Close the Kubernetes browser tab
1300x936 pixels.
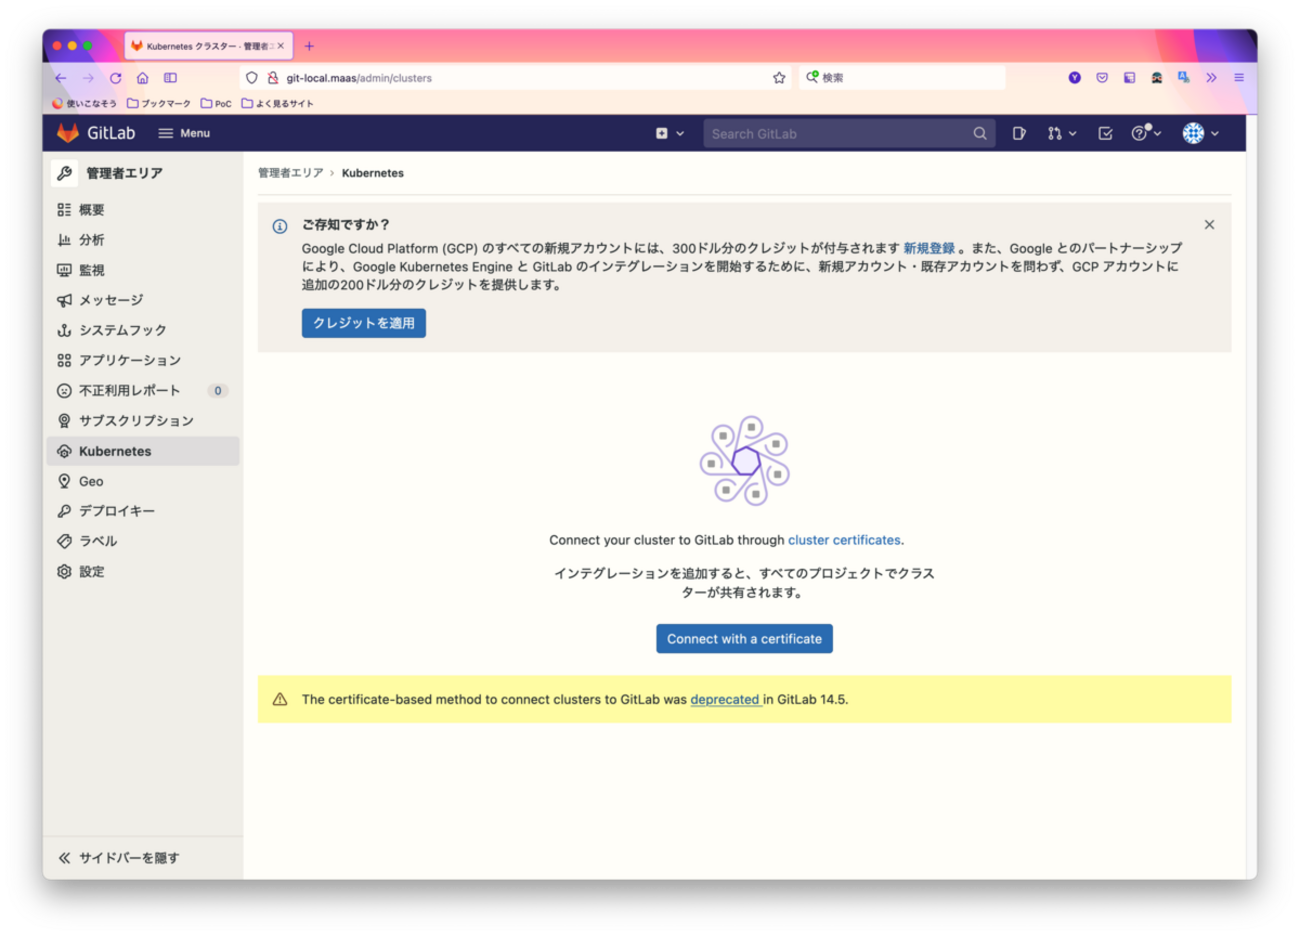pyautogui.click(x=281, y=46)
